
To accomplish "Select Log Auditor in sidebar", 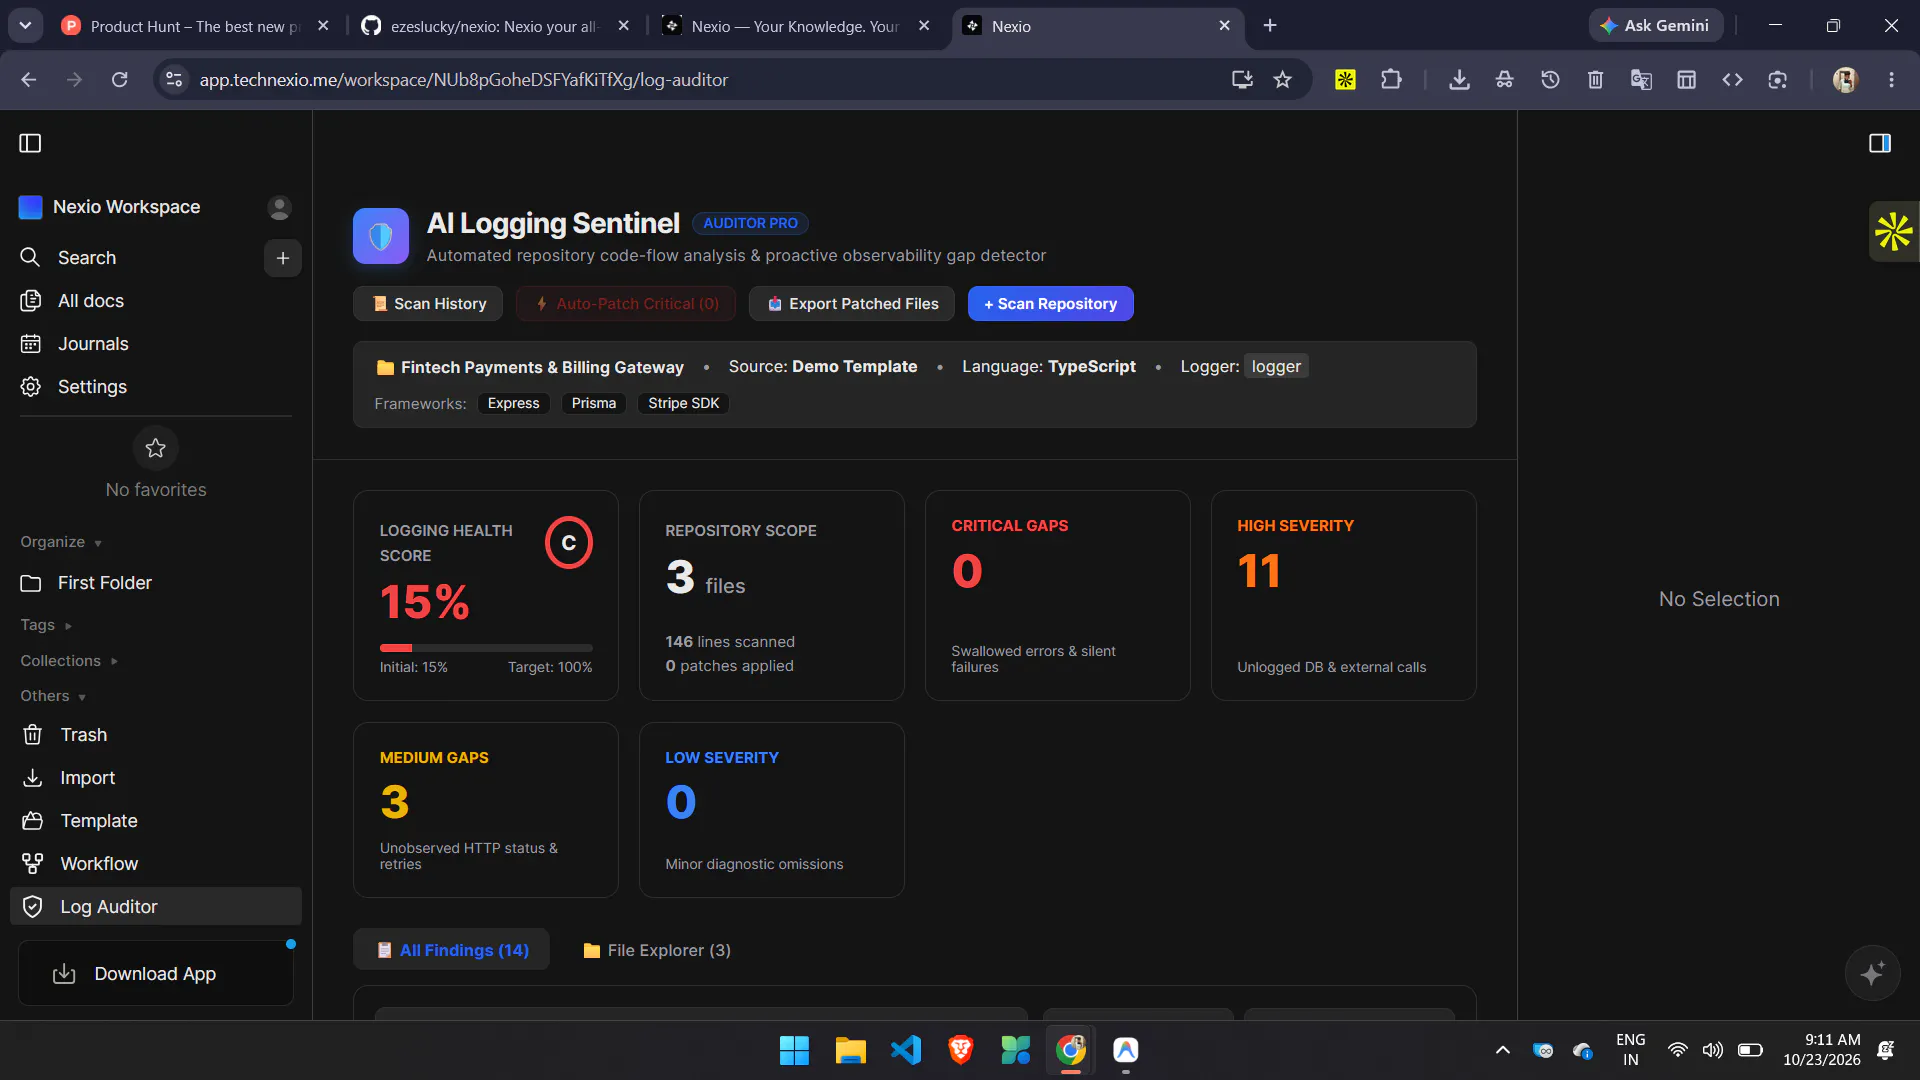I will pos(156,907).
